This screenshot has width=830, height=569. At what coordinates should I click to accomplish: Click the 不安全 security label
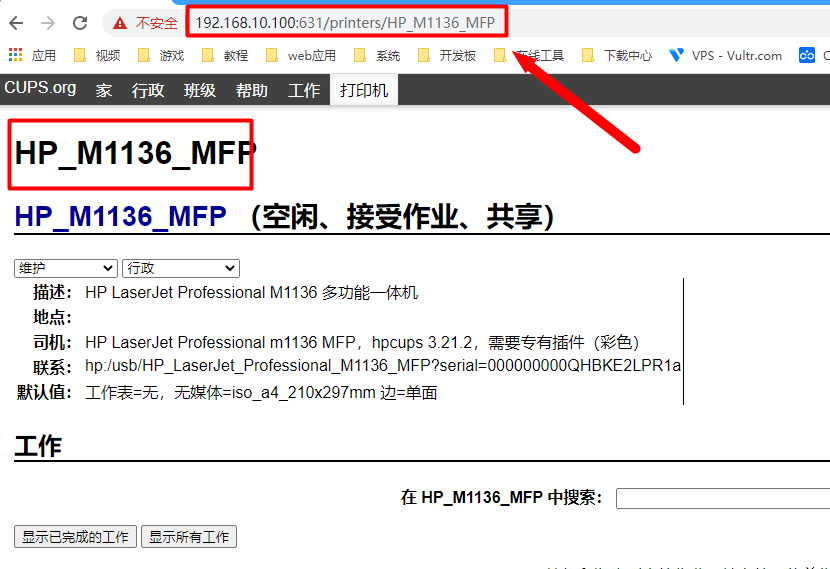point(157,23)
